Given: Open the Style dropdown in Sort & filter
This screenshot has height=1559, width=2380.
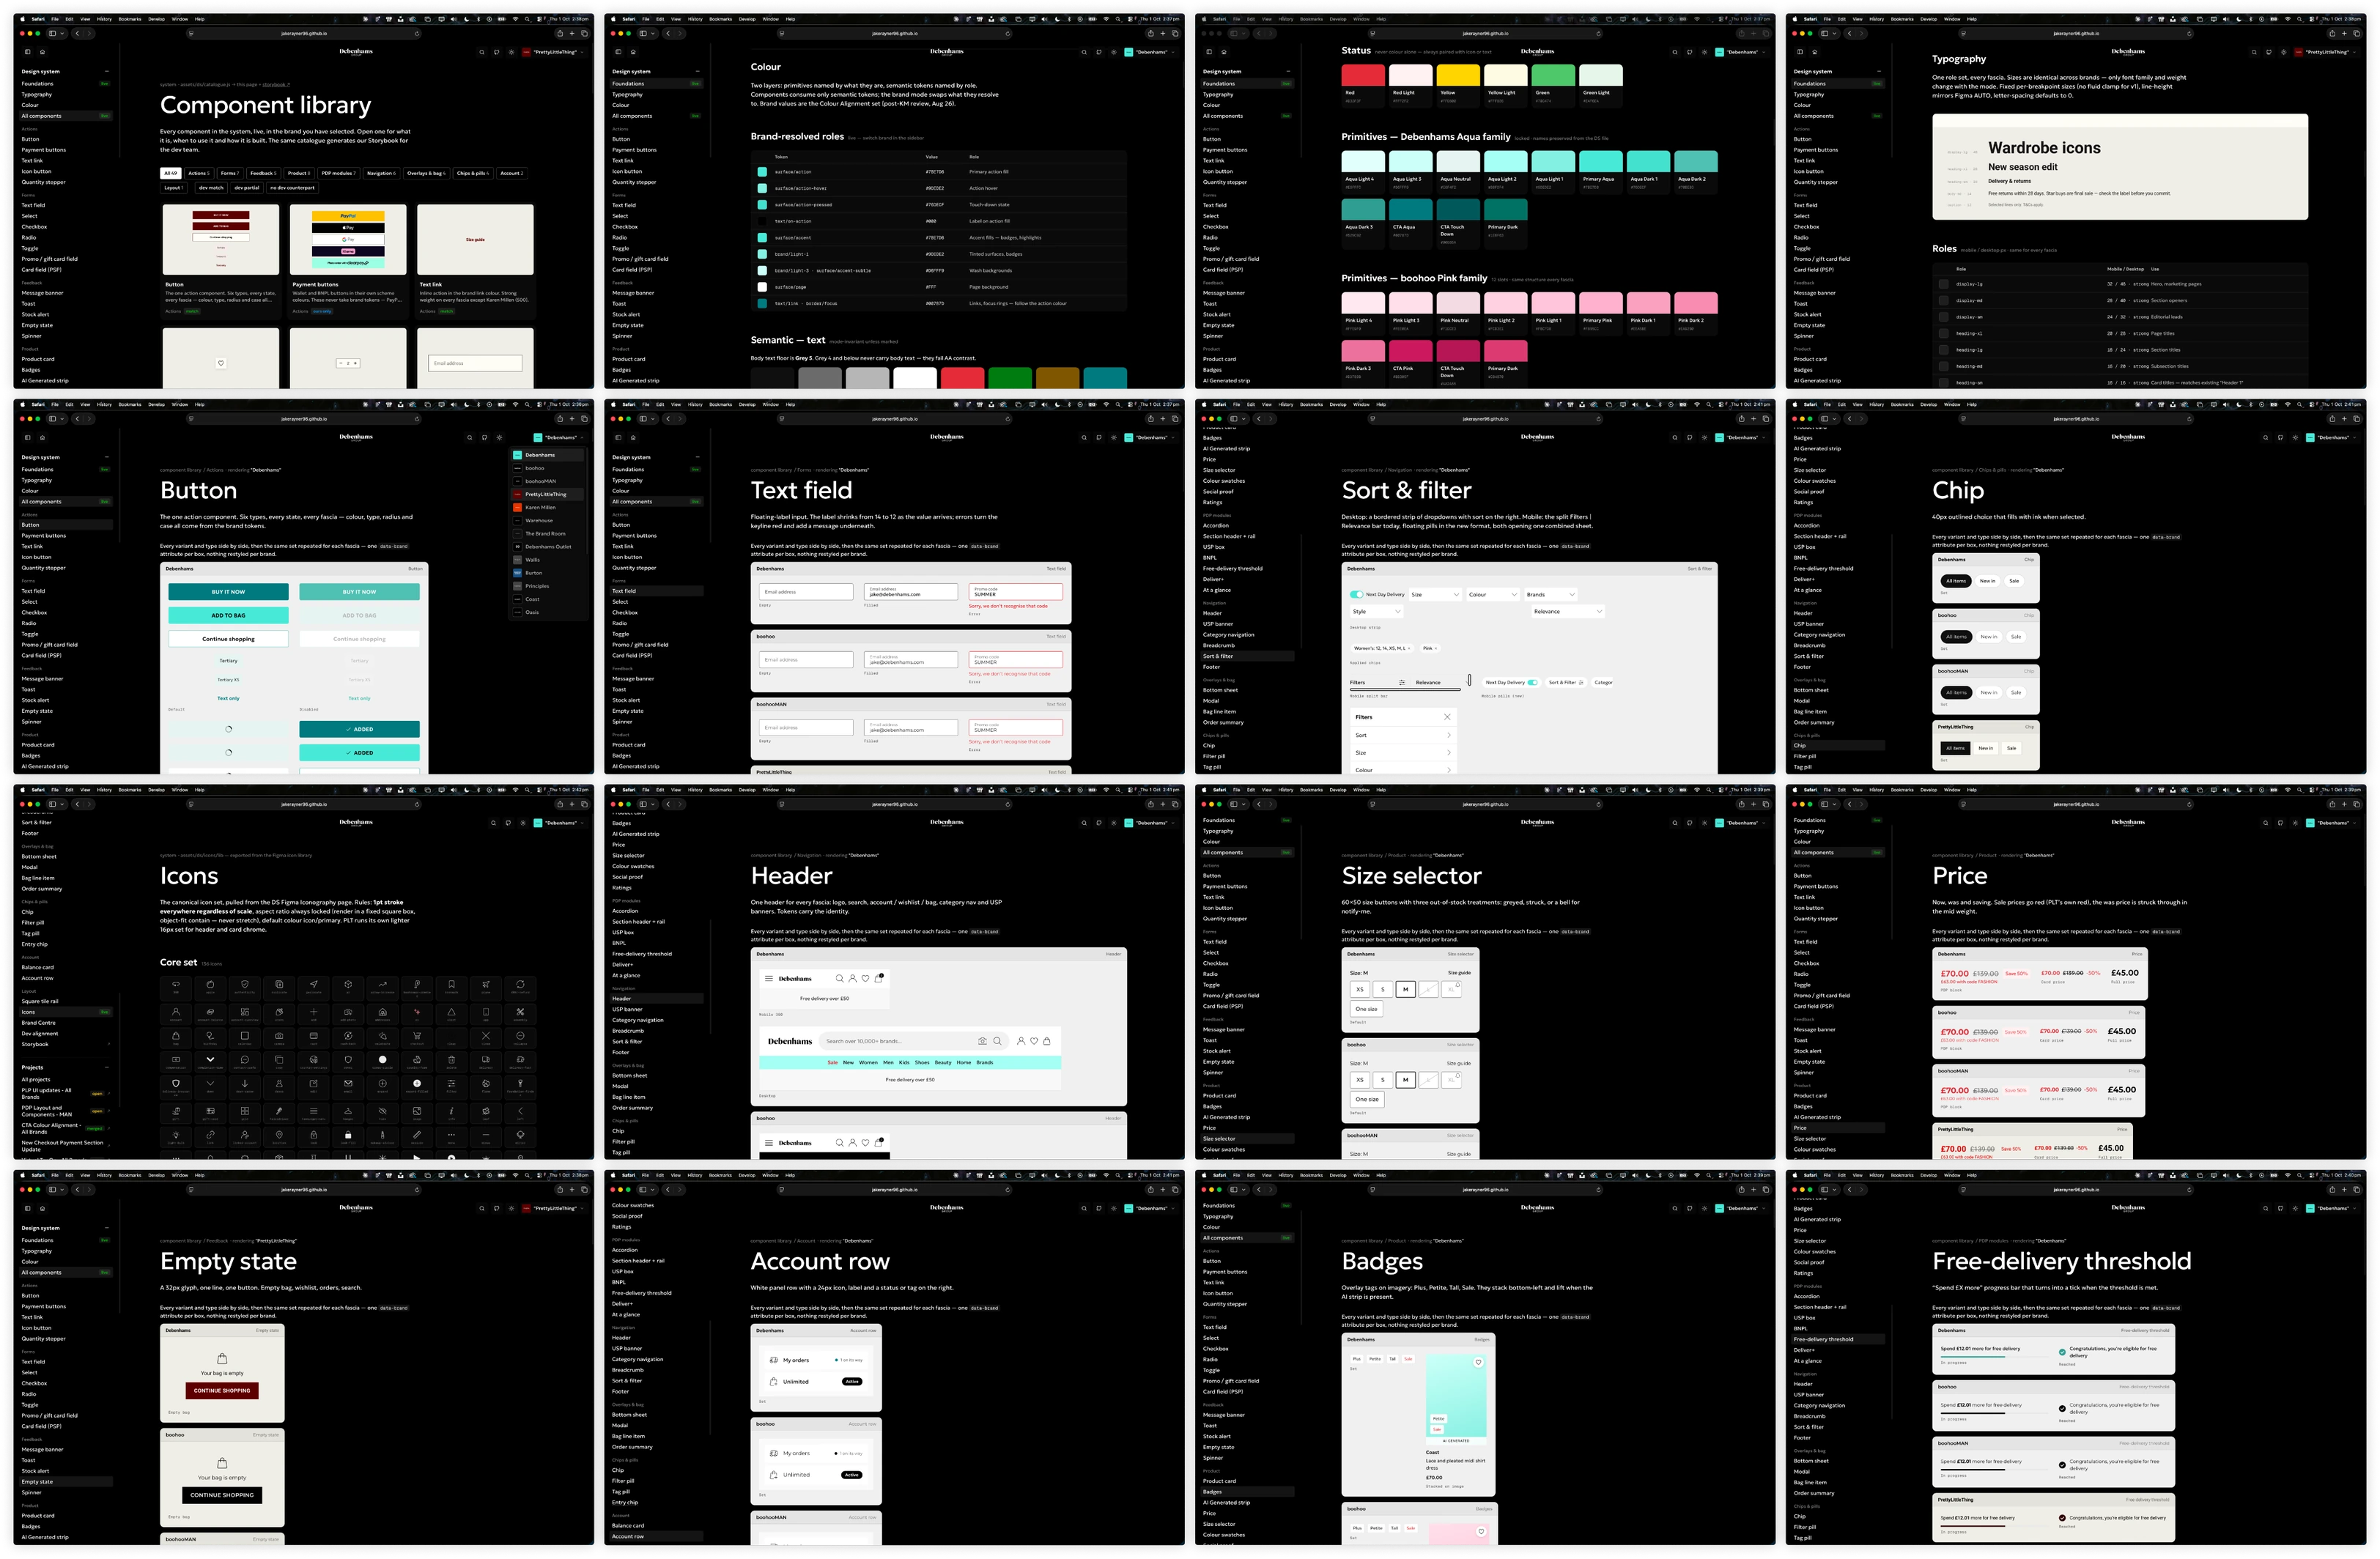Looking at the screenshot, I should pyautogui.click(x=1376, y=611).
